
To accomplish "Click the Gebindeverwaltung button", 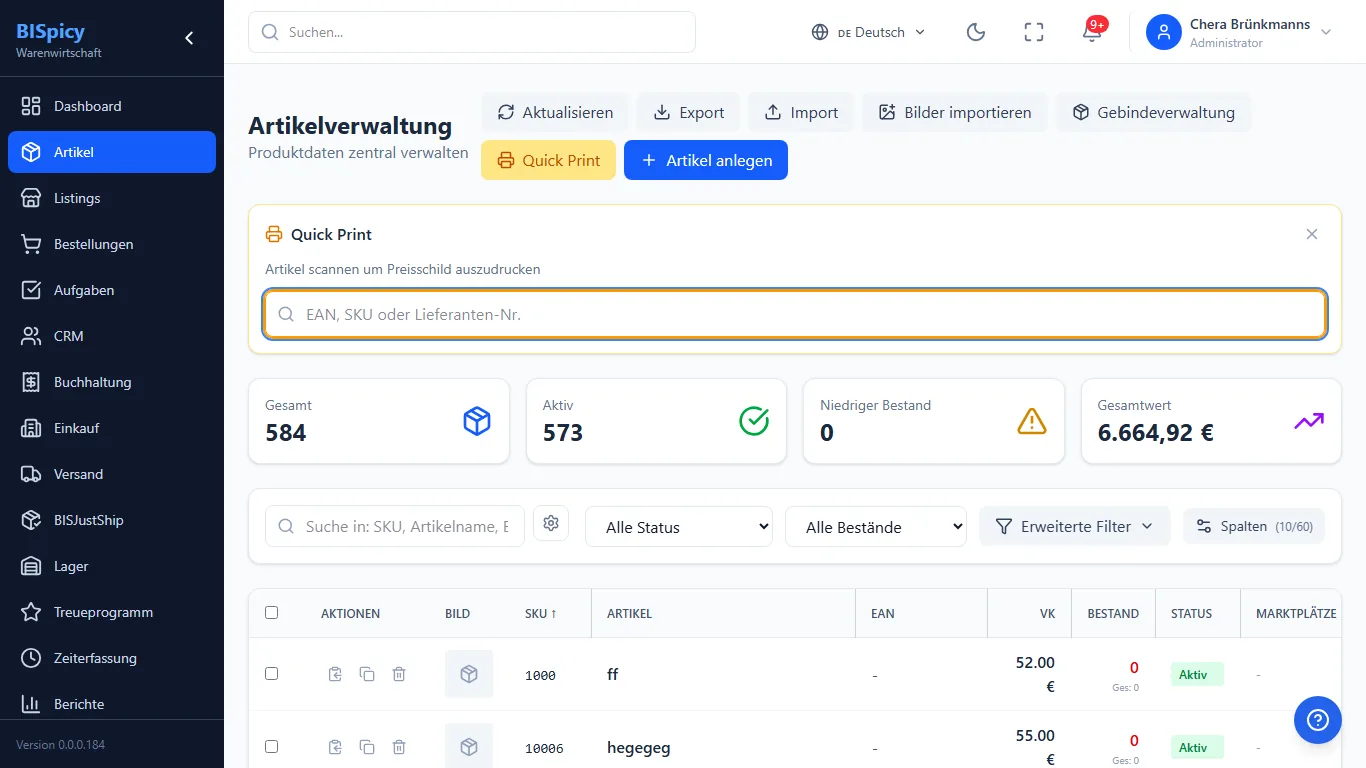I will pos(1153,112).
